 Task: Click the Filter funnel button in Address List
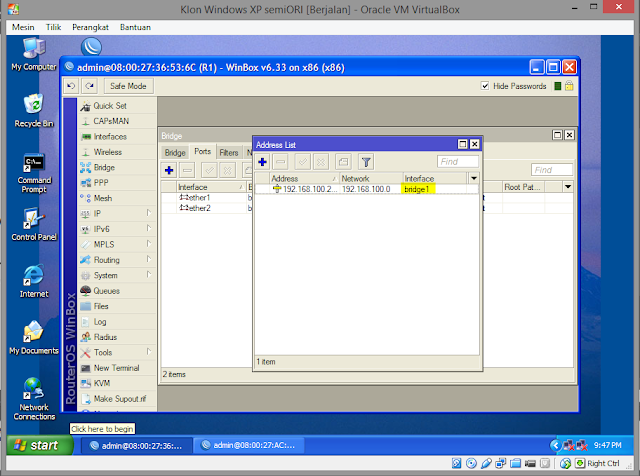coord(366,162)
